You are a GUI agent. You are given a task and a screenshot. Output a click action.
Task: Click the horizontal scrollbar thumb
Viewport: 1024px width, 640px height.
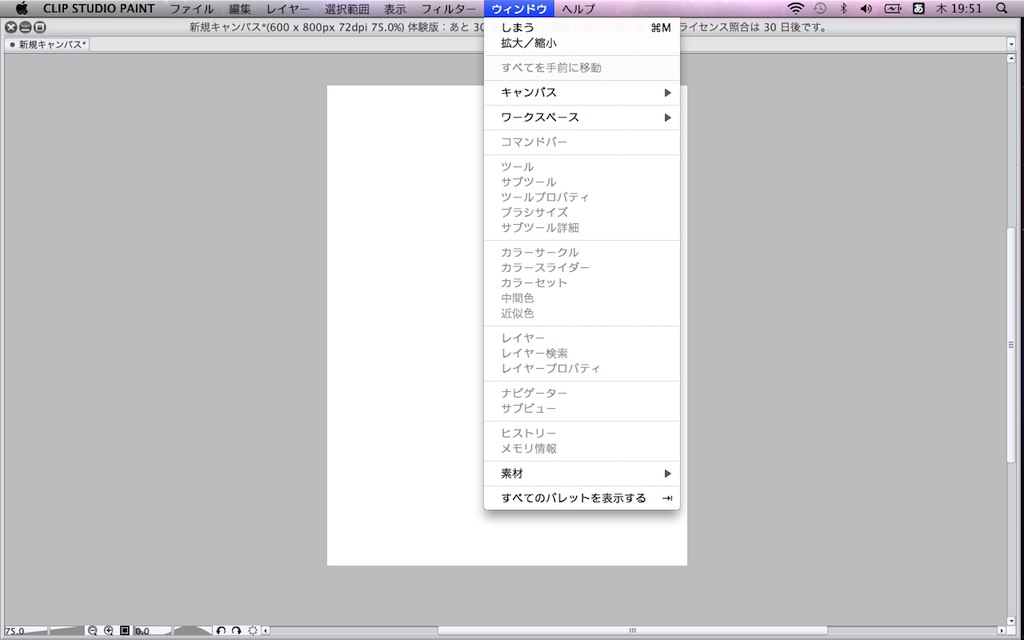tap(632, 631)
